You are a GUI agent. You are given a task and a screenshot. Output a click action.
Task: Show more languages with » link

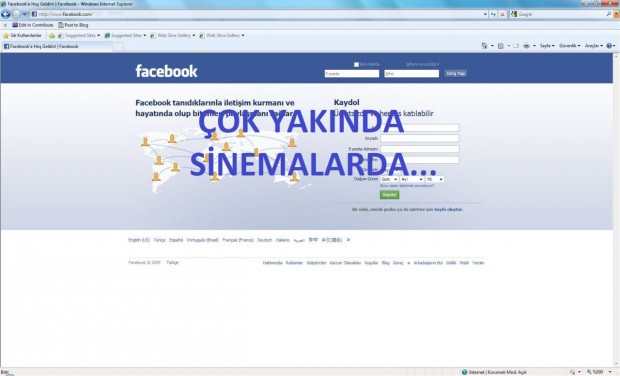click(x=348, y=240)
